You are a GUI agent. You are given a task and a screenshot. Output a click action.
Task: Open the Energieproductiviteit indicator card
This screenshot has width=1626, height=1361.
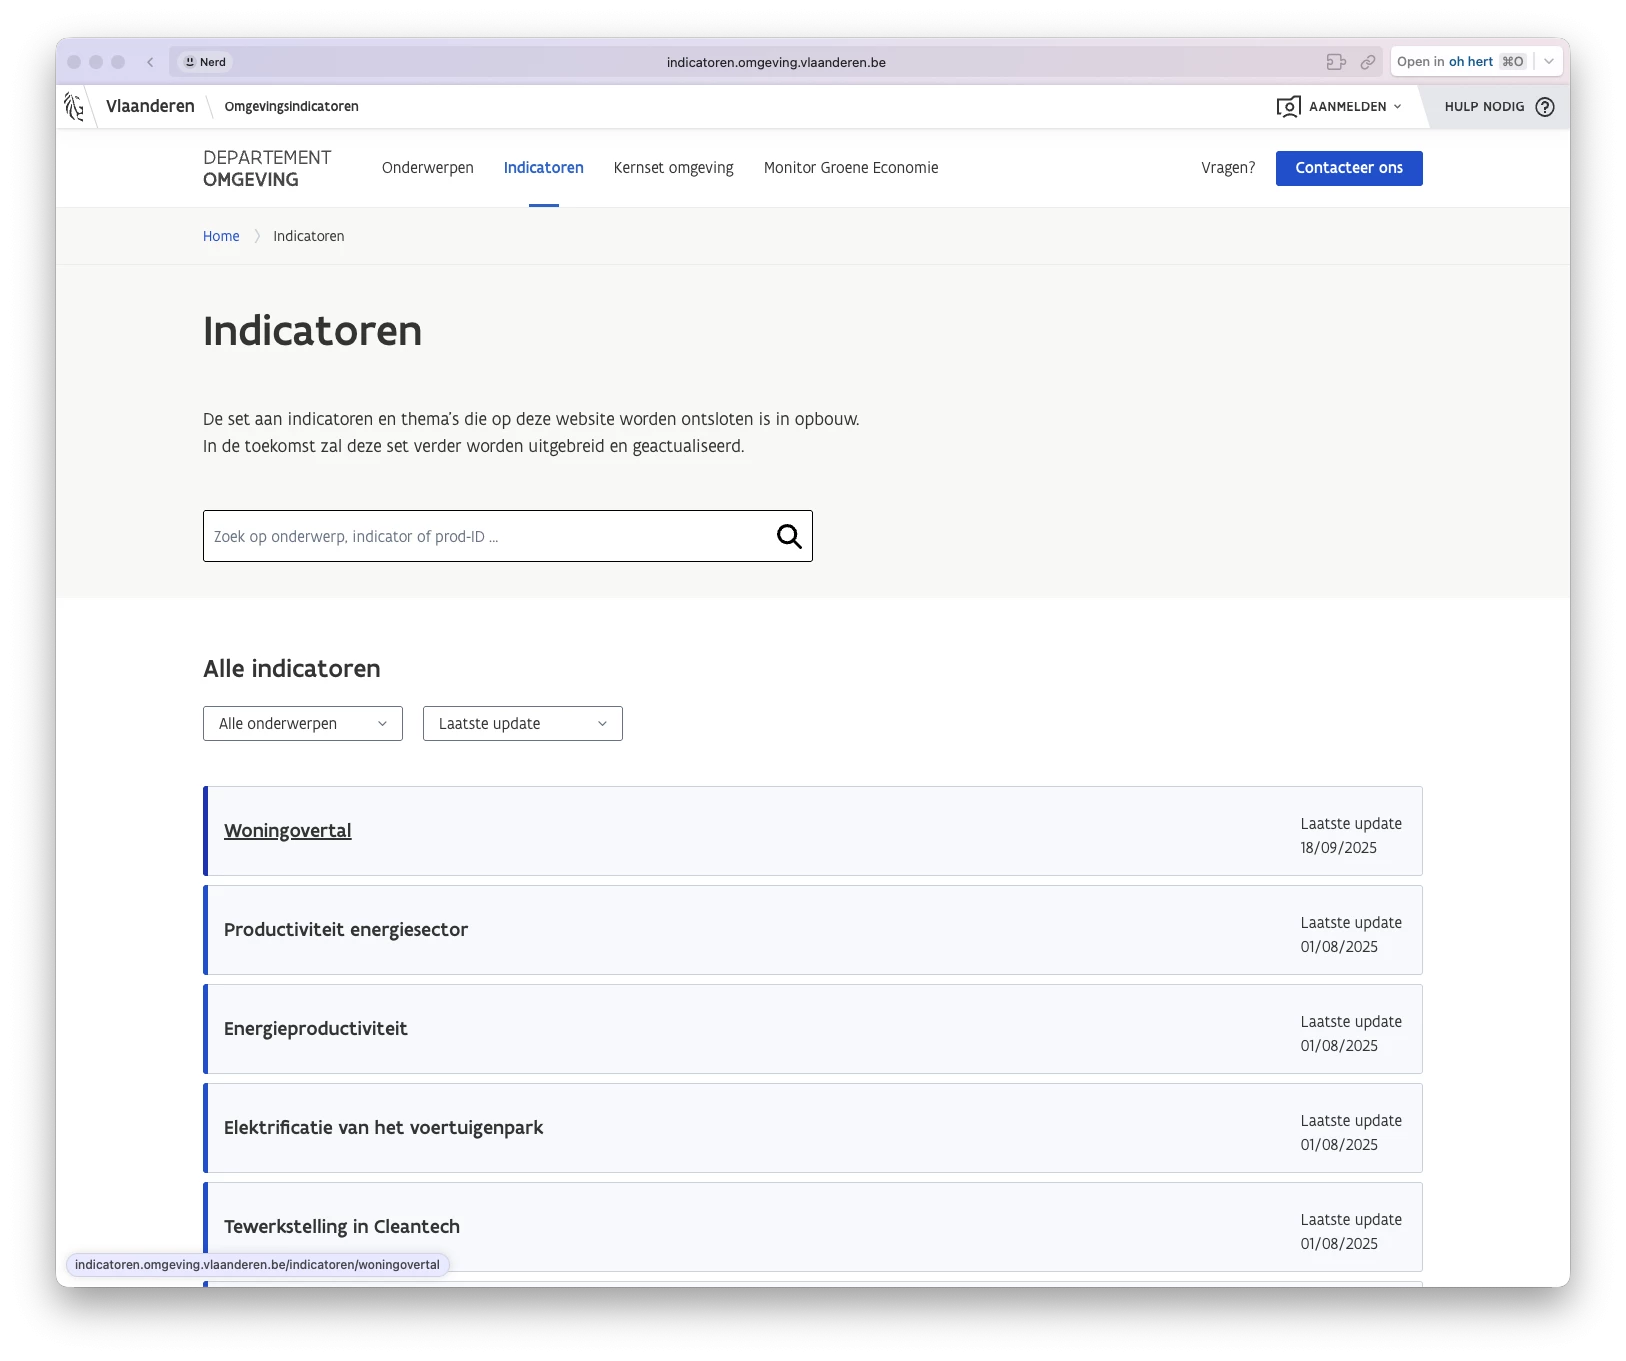[x=316, y=1029]
